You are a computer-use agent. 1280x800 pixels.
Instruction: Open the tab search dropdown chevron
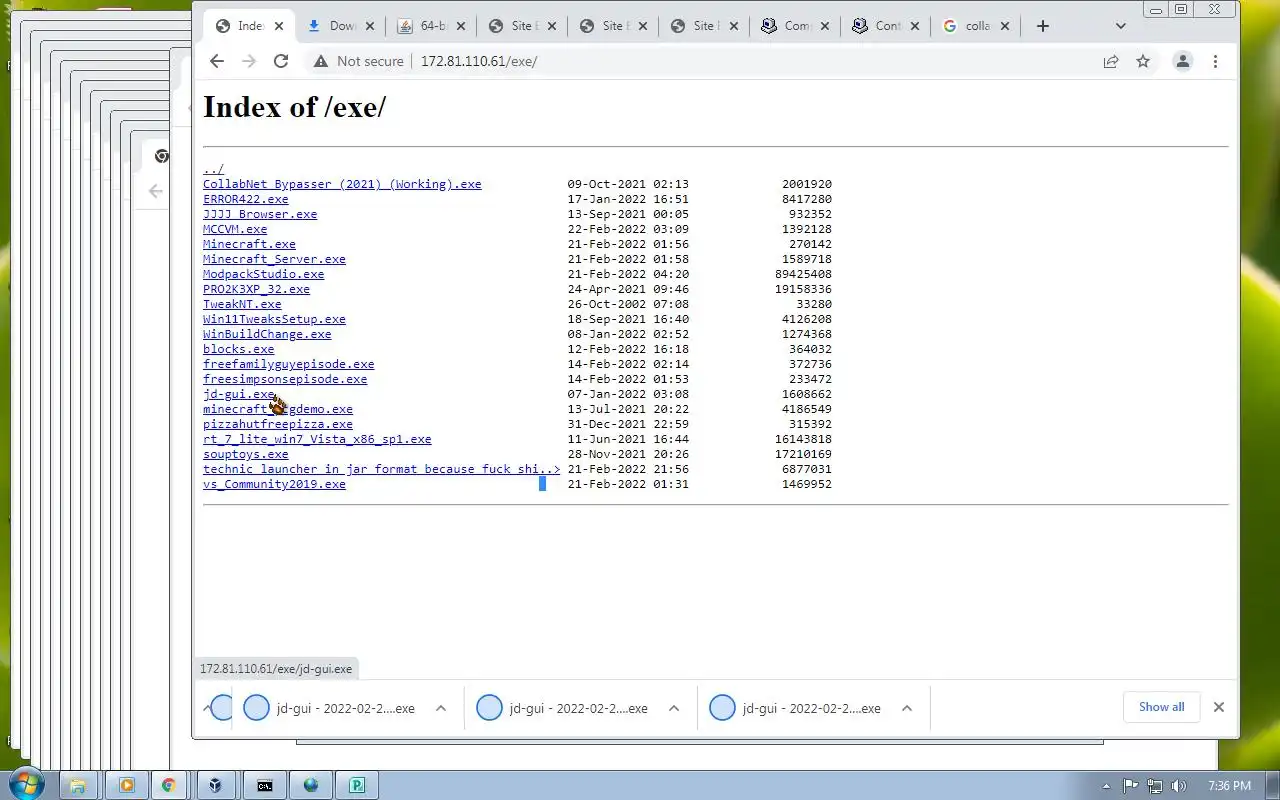1120,26
